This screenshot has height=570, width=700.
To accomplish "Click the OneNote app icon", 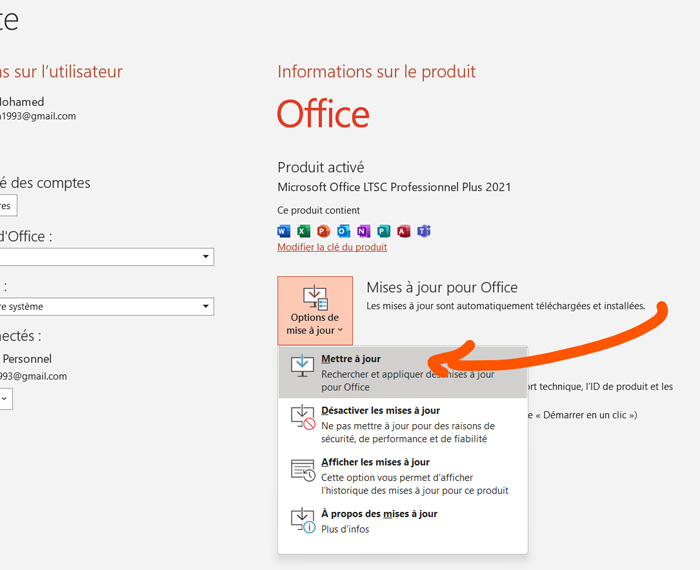I will click(363, 231).
